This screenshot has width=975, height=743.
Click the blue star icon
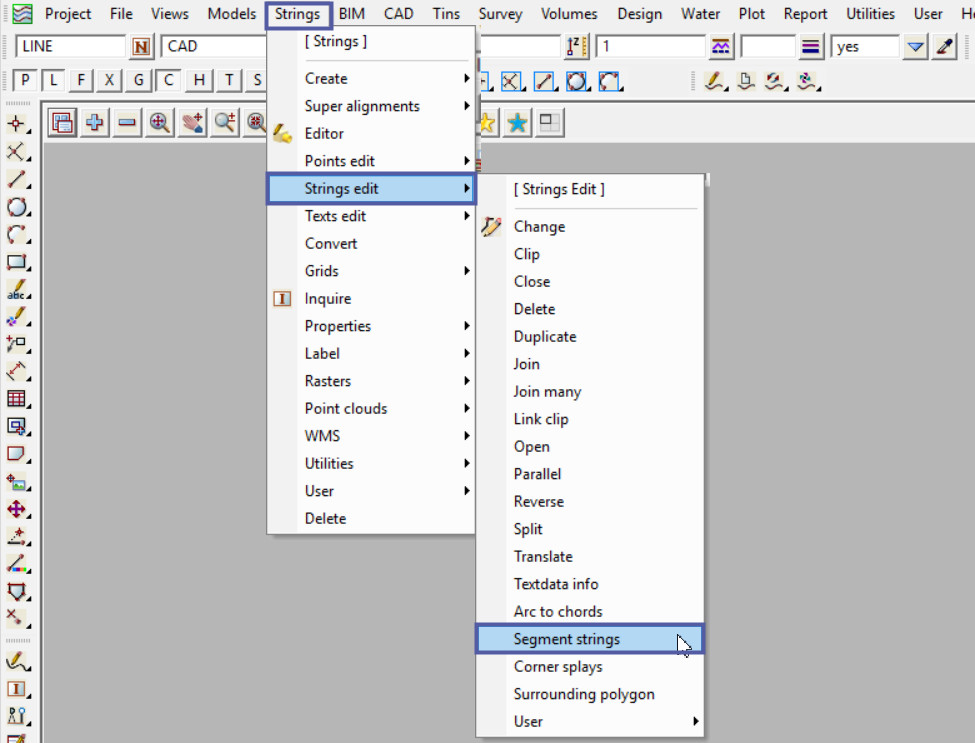pyautogui.click(x=517, y=122)
